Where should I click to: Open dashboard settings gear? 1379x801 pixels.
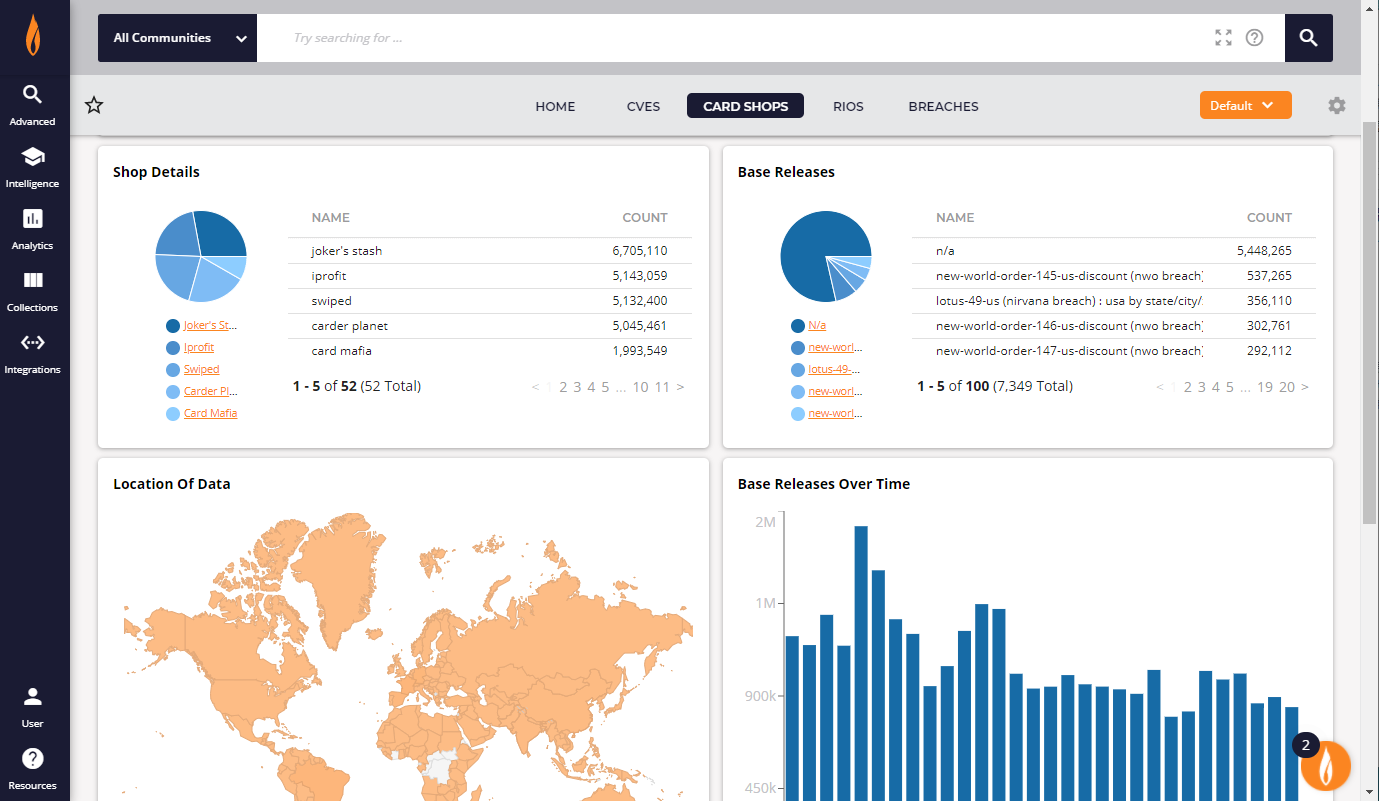(x=1337, y=106)
